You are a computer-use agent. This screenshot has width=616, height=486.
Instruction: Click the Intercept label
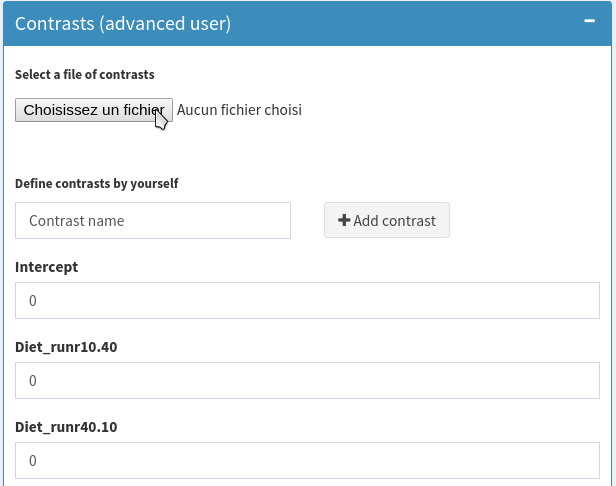47,267
